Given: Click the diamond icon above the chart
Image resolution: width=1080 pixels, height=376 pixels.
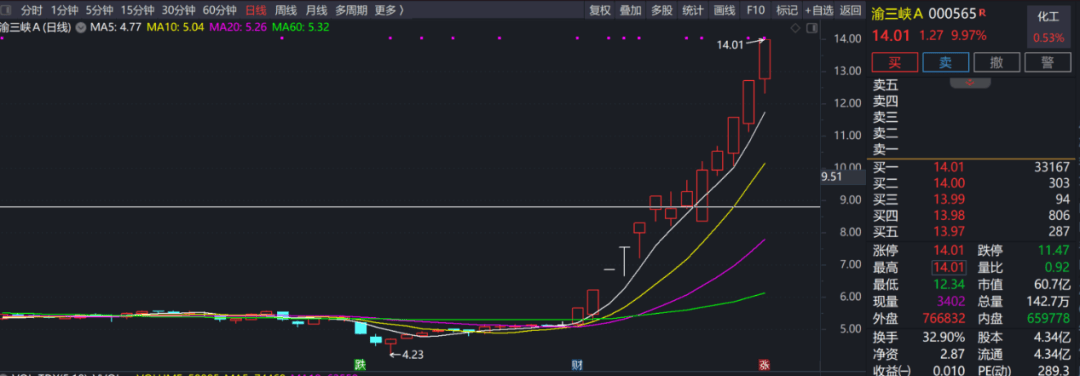Looking at the screenshot, I should coord(795,28).
